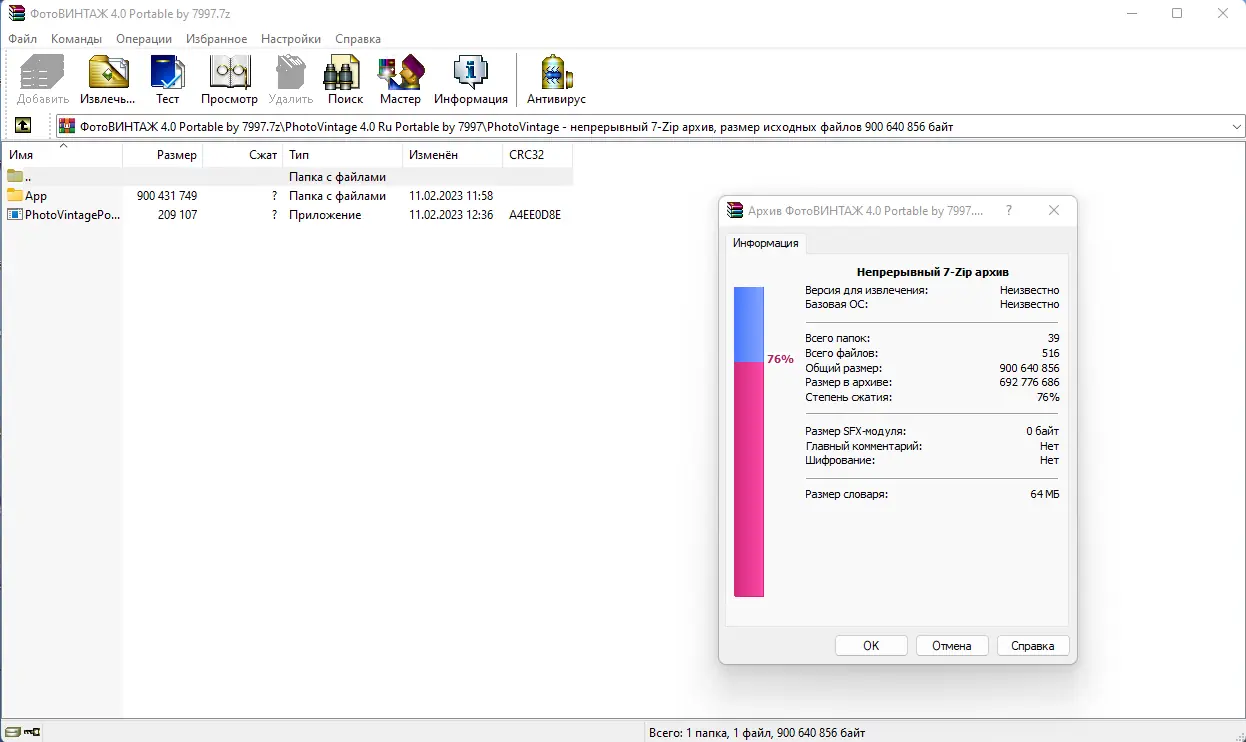This screenshot has height=742, width=1246.
Task: Click the CRC32 value A4EE0D8E
Action: pyautogui.click(x=535, y=215)
